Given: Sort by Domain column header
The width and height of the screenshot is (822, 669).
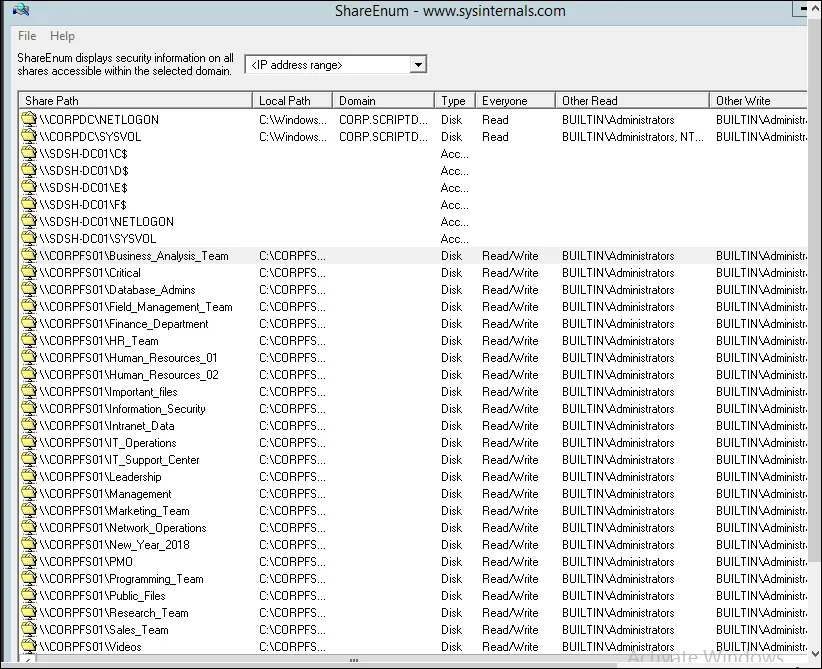Looking at the screenshot, I should pos(383,101).
